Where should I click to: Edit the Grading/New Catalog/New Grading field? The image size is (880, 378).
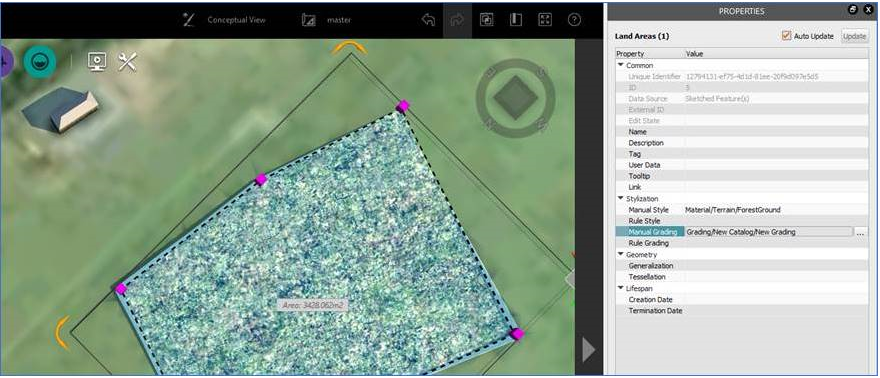coord(768,232)
